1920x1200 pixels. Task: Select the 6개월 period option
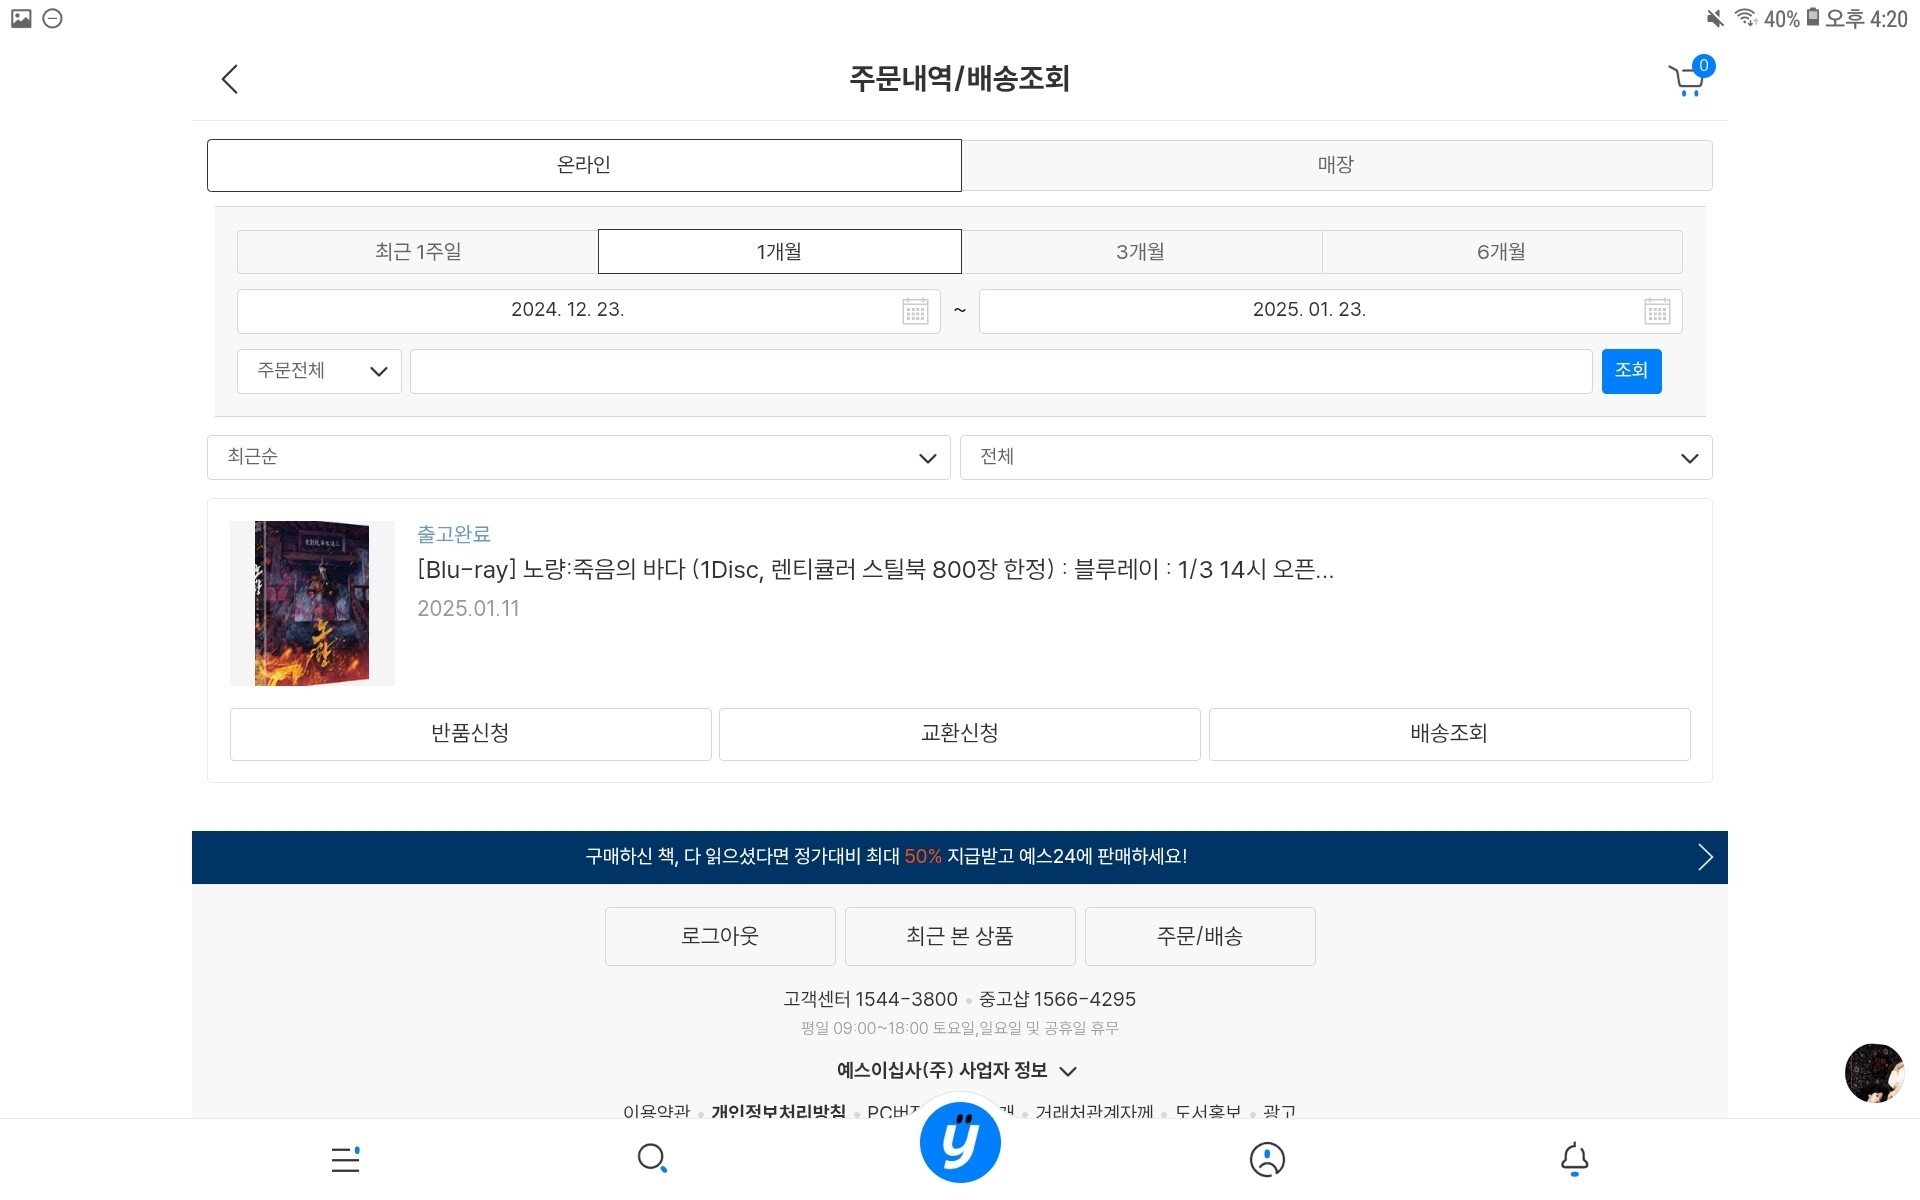tap(1501, 252)
